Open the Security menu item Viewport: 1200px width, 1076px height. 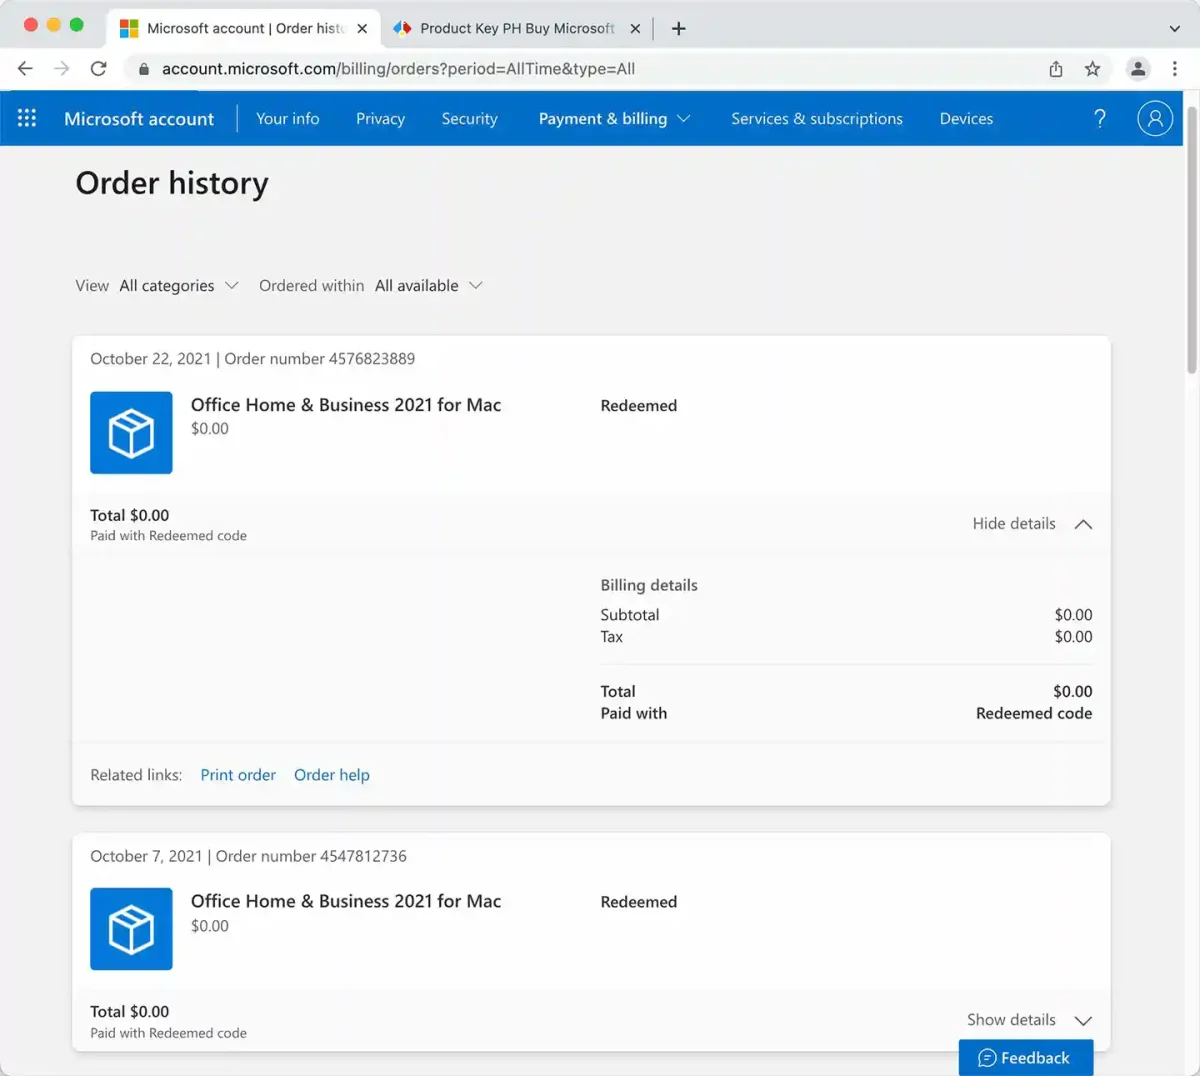coord(469,118)
